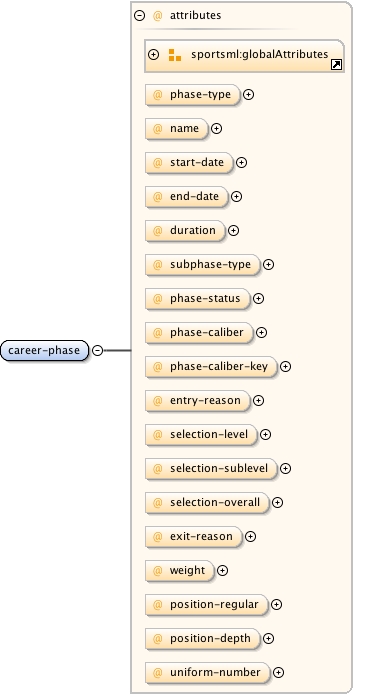Expand the end-date attribute
Screen dimensions: 370x695
point(237,196)
